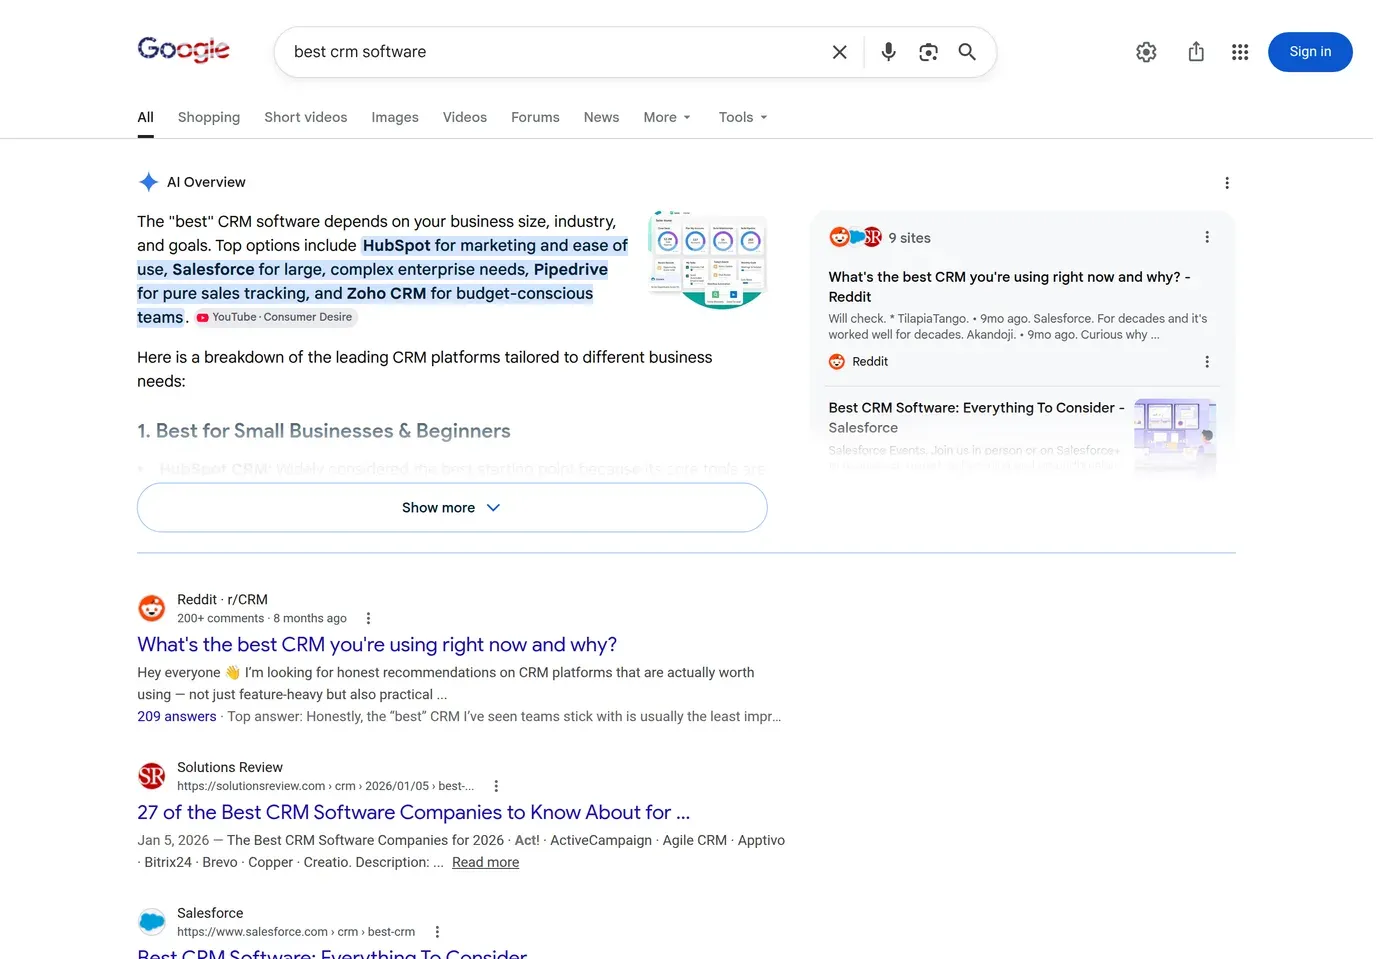Open options for Salesforce search result

(437, 932)
